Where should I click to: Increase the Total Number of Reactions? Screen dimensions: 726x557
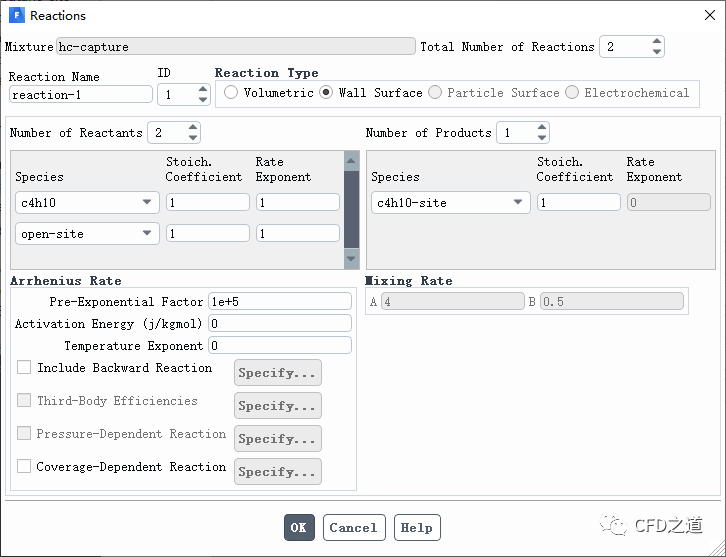pyautogui.click(x=657, y=42)
